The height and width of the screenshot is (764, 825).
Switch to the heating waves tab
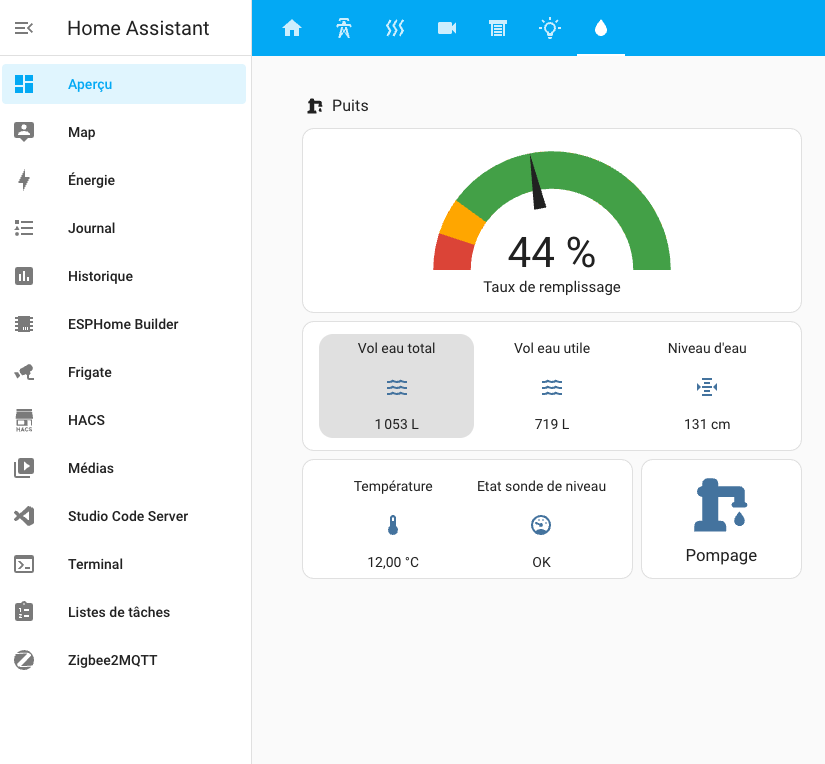pos(395,28)
